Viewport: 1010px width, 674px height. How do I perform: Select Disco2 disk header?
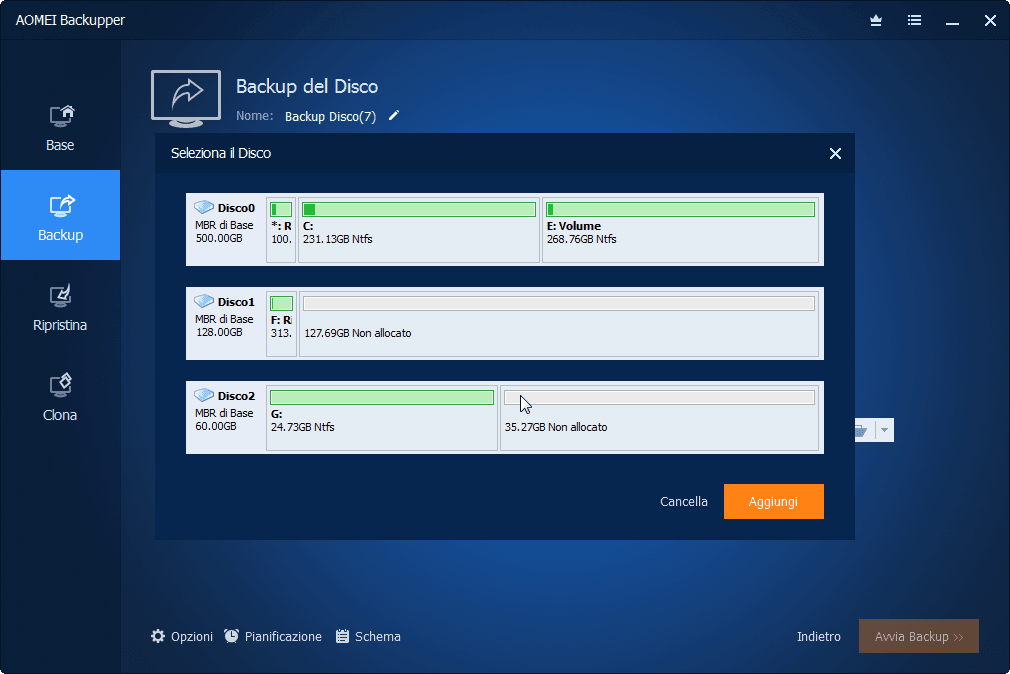tap(225, 417)
